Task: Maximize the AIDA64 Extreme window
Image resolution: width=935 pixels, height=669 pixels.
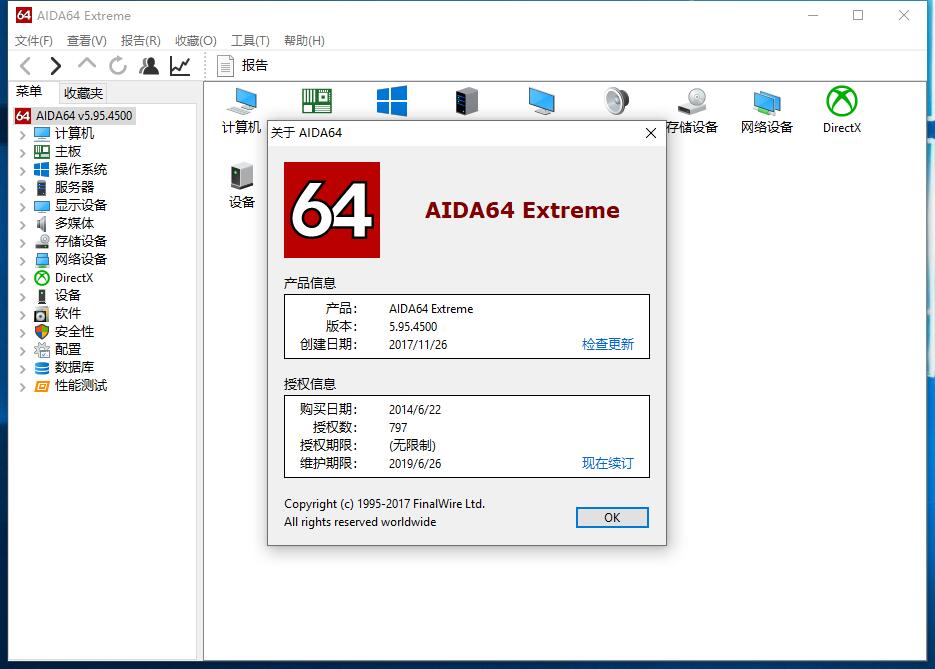Action: [x=857, y=16]
